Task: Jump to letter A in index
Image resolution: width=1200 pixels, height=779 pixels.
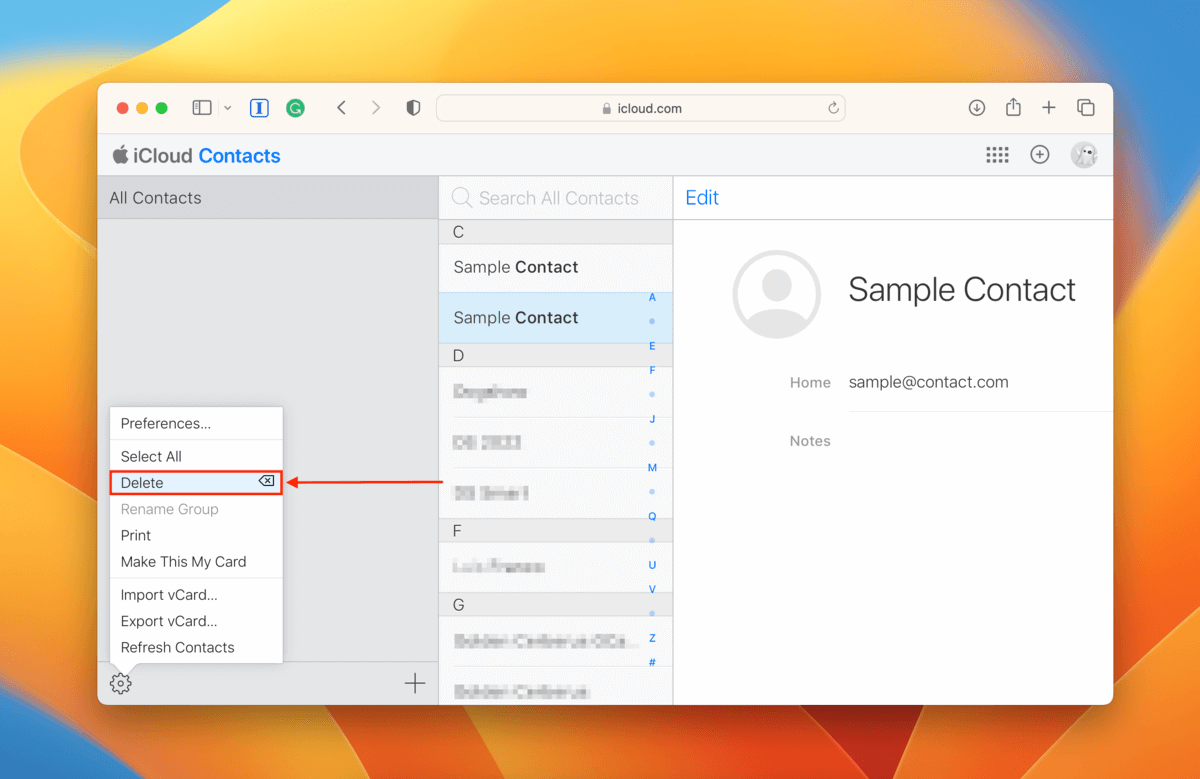Action: click(652, 298)
